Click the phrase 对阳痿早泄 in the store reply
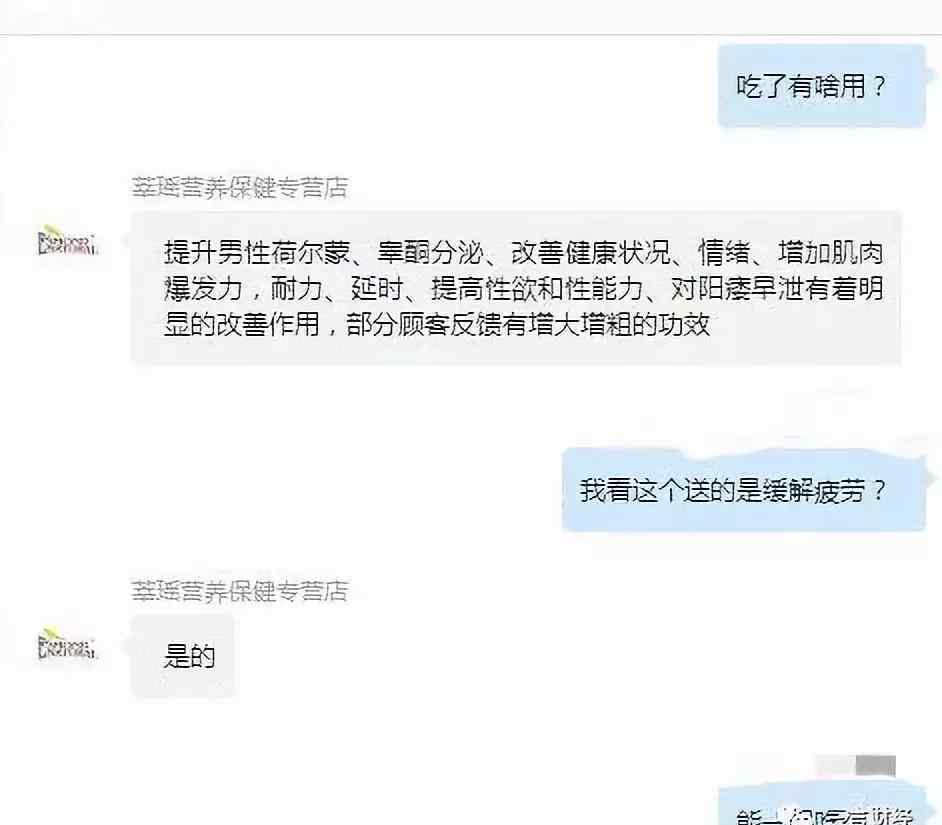The height and width of the screenshot is (825, 942). click(737, 289)
